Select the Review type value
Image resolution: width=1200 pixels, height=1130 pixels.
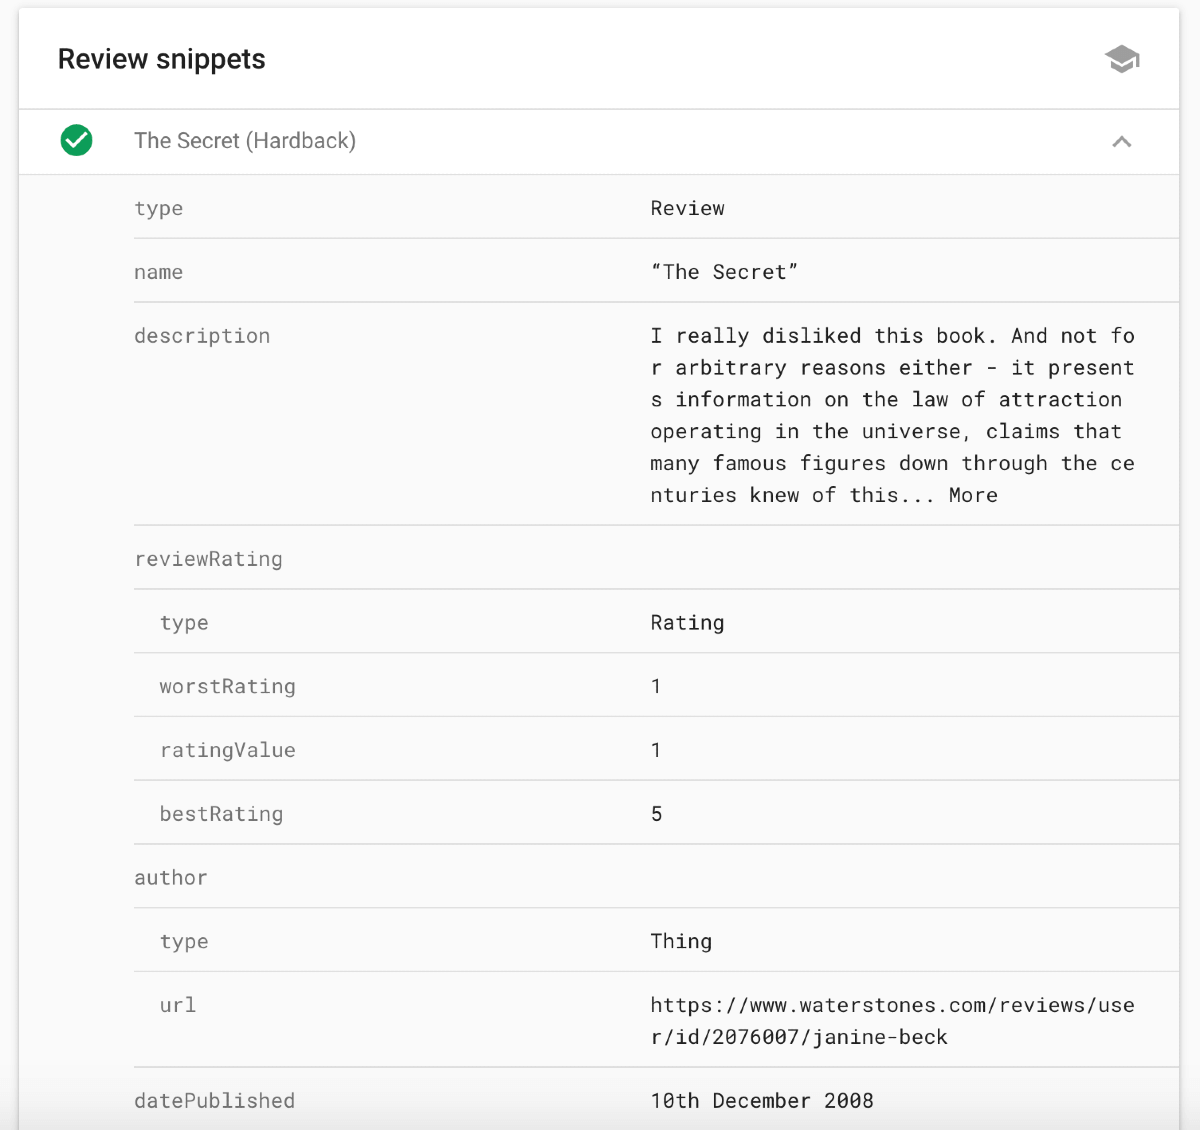[688, 208]
